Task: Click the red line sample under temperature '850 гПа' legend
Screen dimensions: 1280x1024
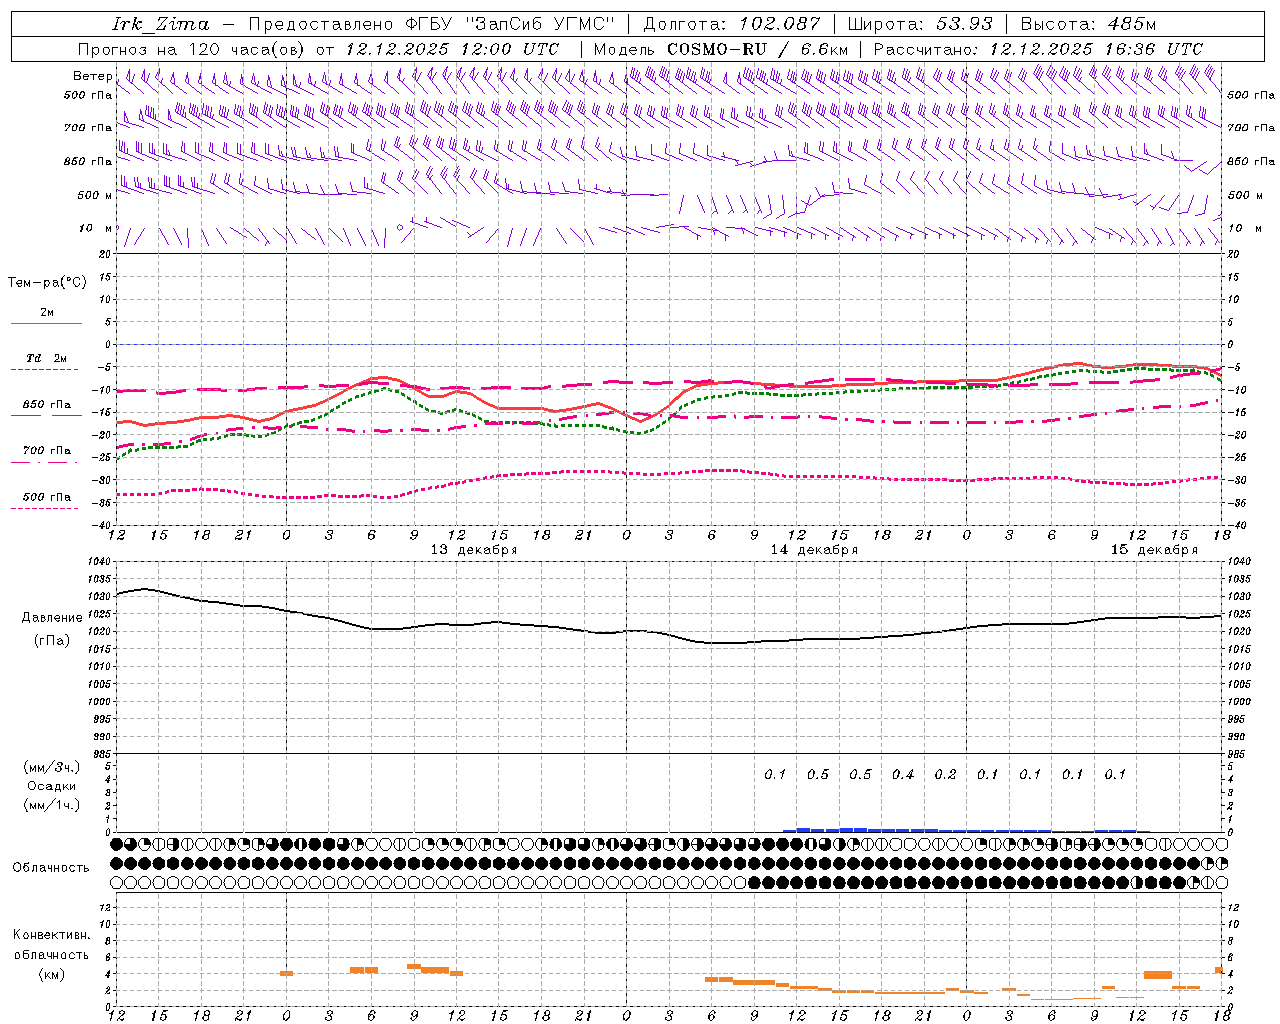Action: click(46, 416)
